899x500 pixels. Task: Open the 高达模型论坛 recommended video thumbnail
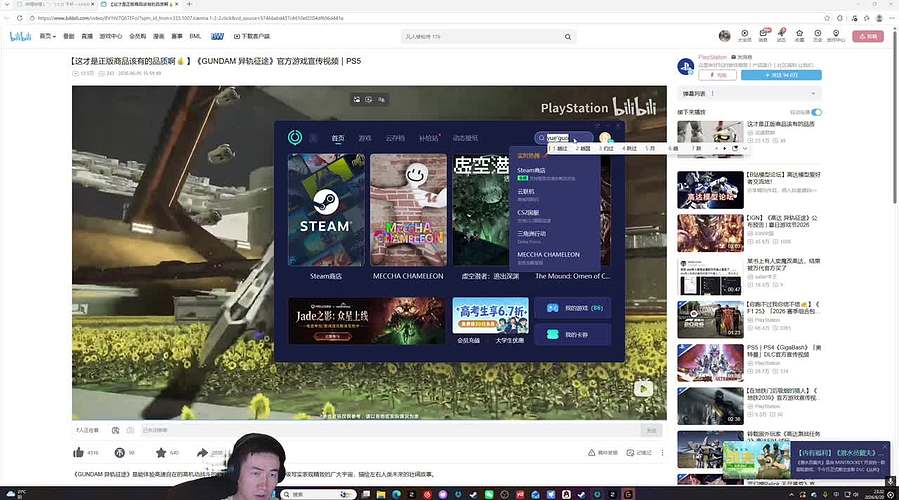710,190
